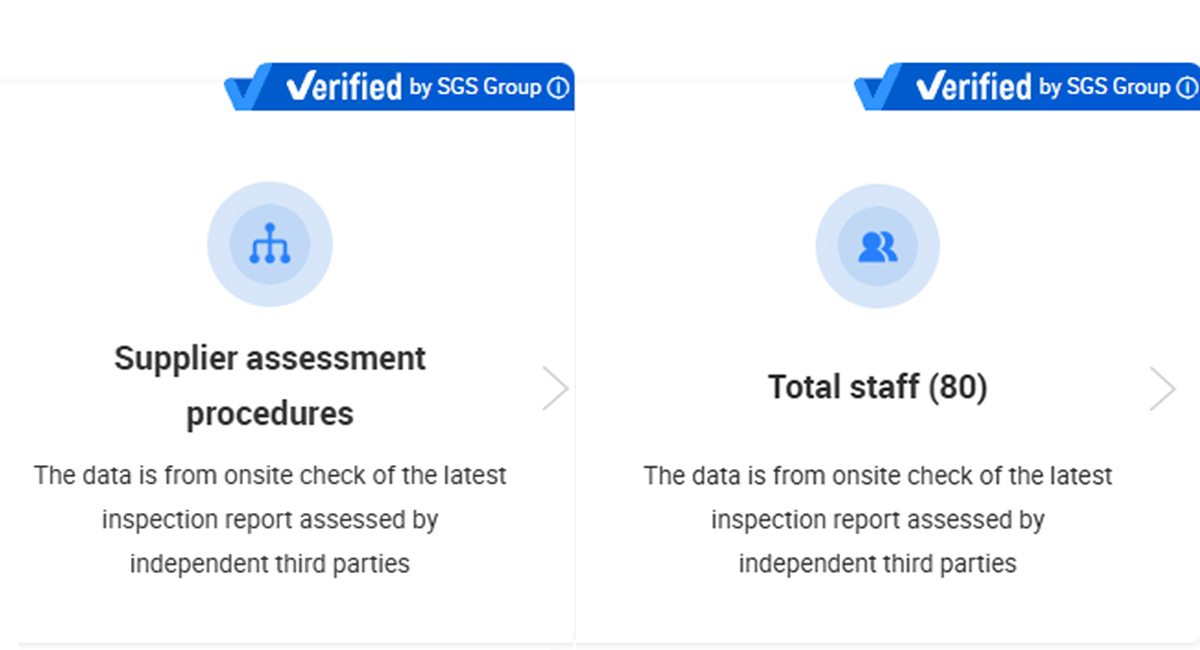1200x650 pixels.
Task: Click the info icon on the right Verified badge
Action: pyautogui.click(x=1188, y=88)
